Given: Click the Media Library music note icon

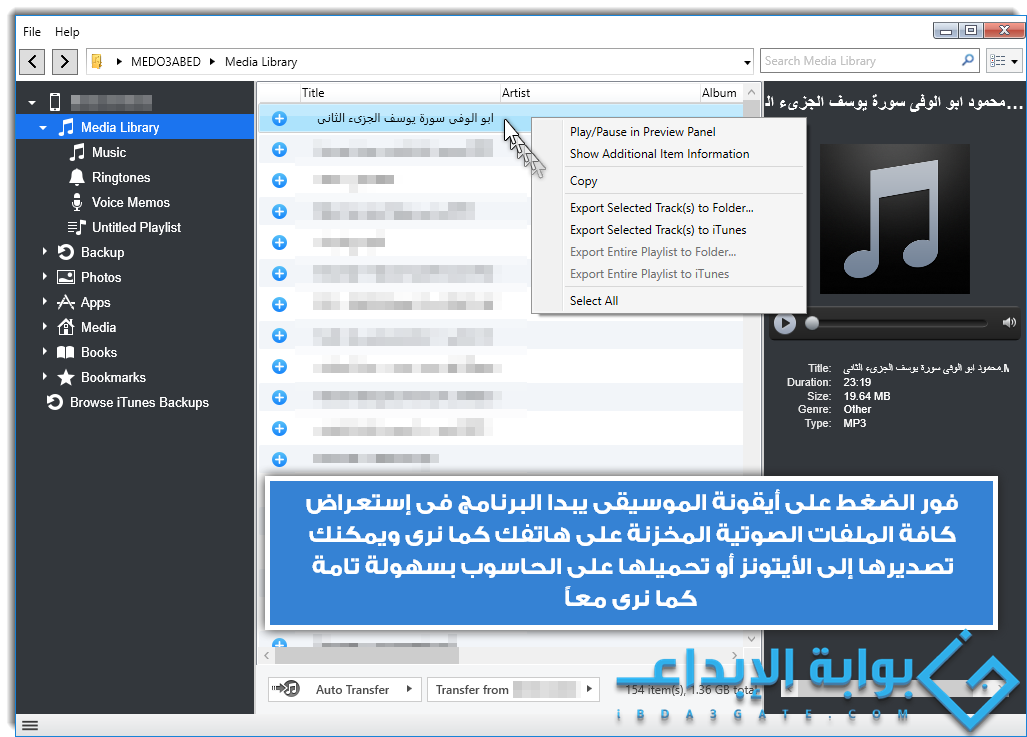Looking at the screenshot, I should 65,127.
